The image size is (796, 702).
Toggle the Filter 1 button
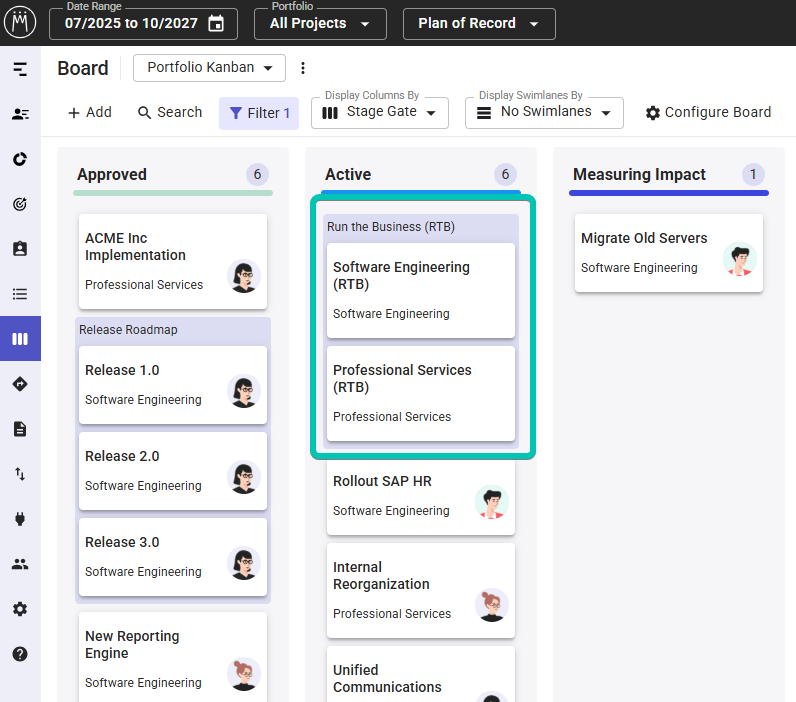point(259,113)
